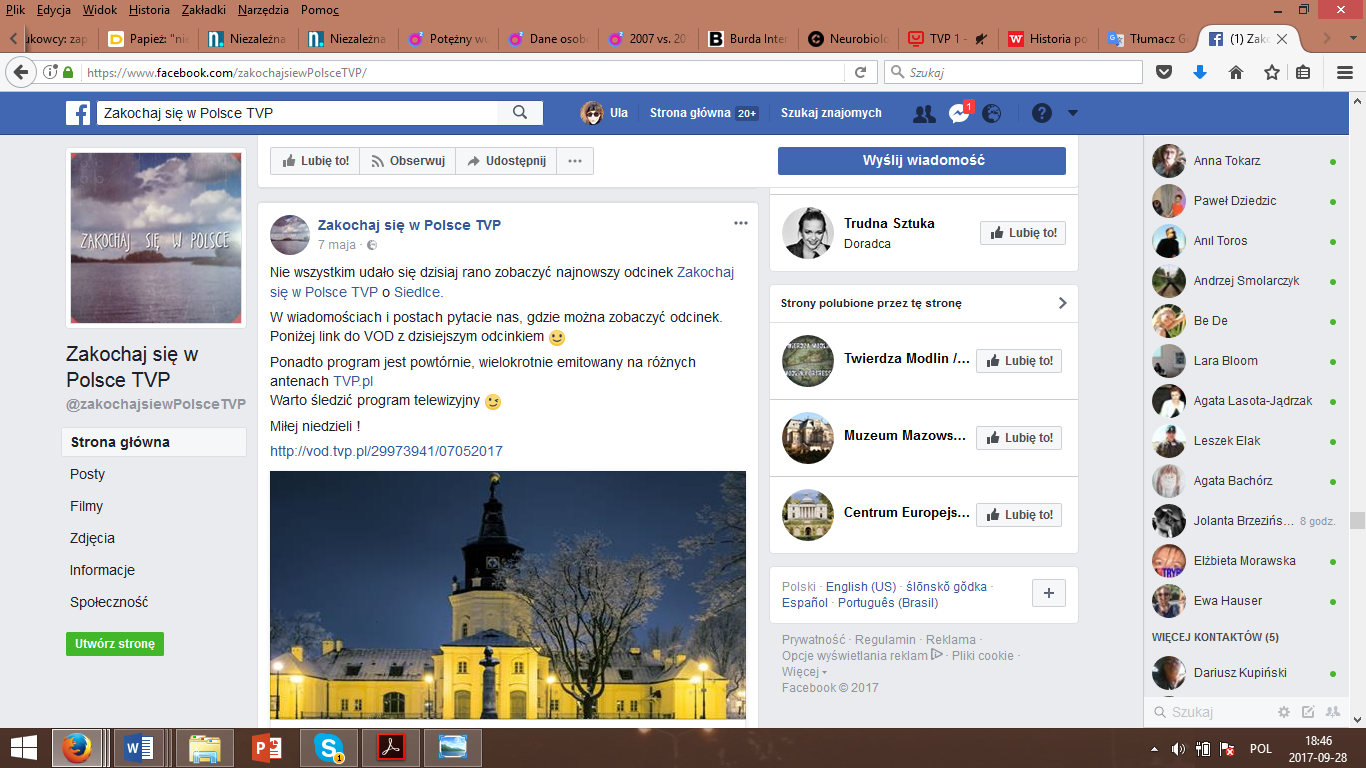Open Pocket icon in Firefox toolbar

click(1164, 72)
